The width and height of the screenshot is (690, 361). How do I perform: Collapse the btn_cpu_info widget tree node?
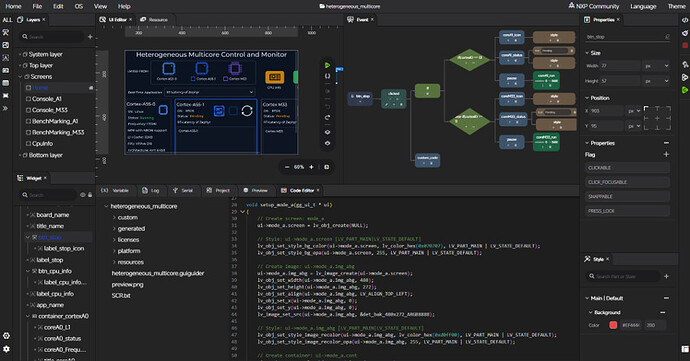coord(28,271)
